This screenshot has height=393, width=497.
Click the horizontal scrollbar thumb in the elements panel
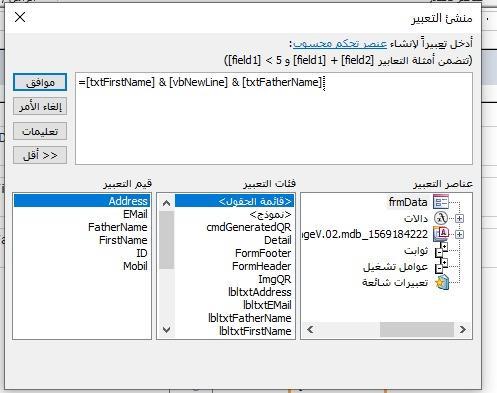point(417,330)
